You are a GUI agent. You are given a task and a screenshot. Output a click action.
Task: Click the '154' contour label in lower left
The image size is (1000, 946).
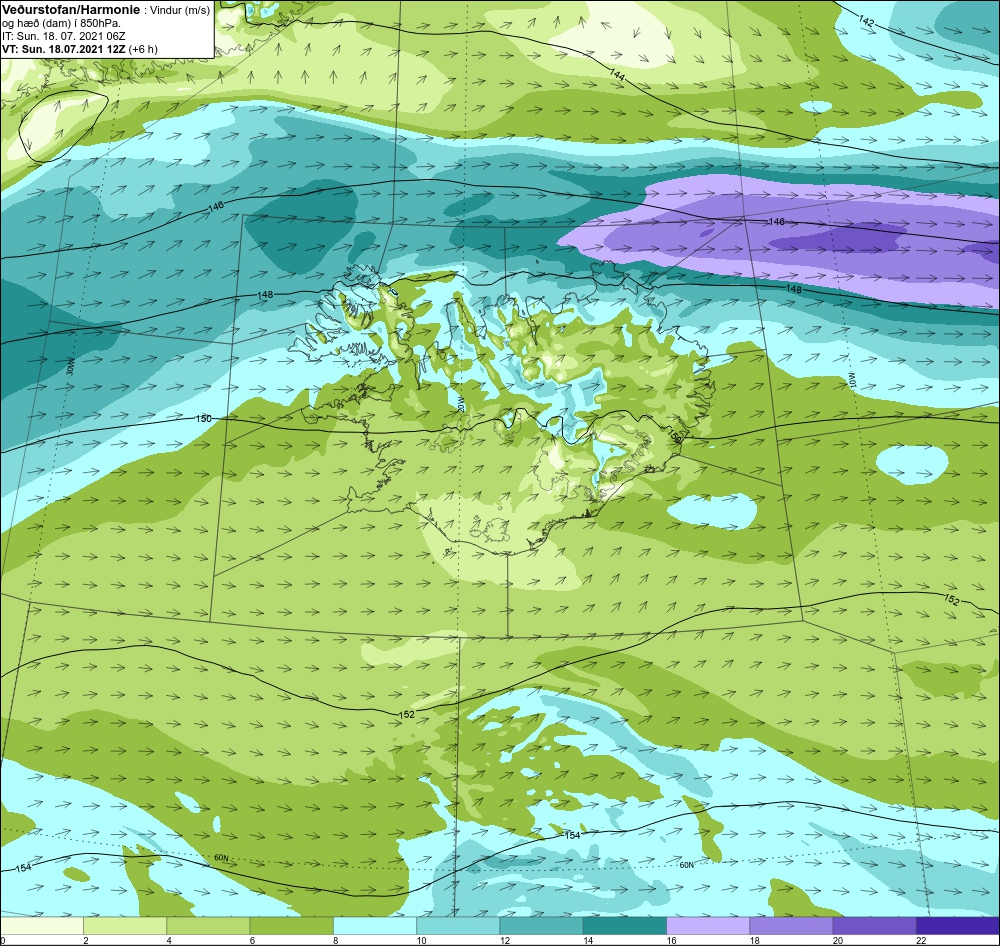(23, 868)
